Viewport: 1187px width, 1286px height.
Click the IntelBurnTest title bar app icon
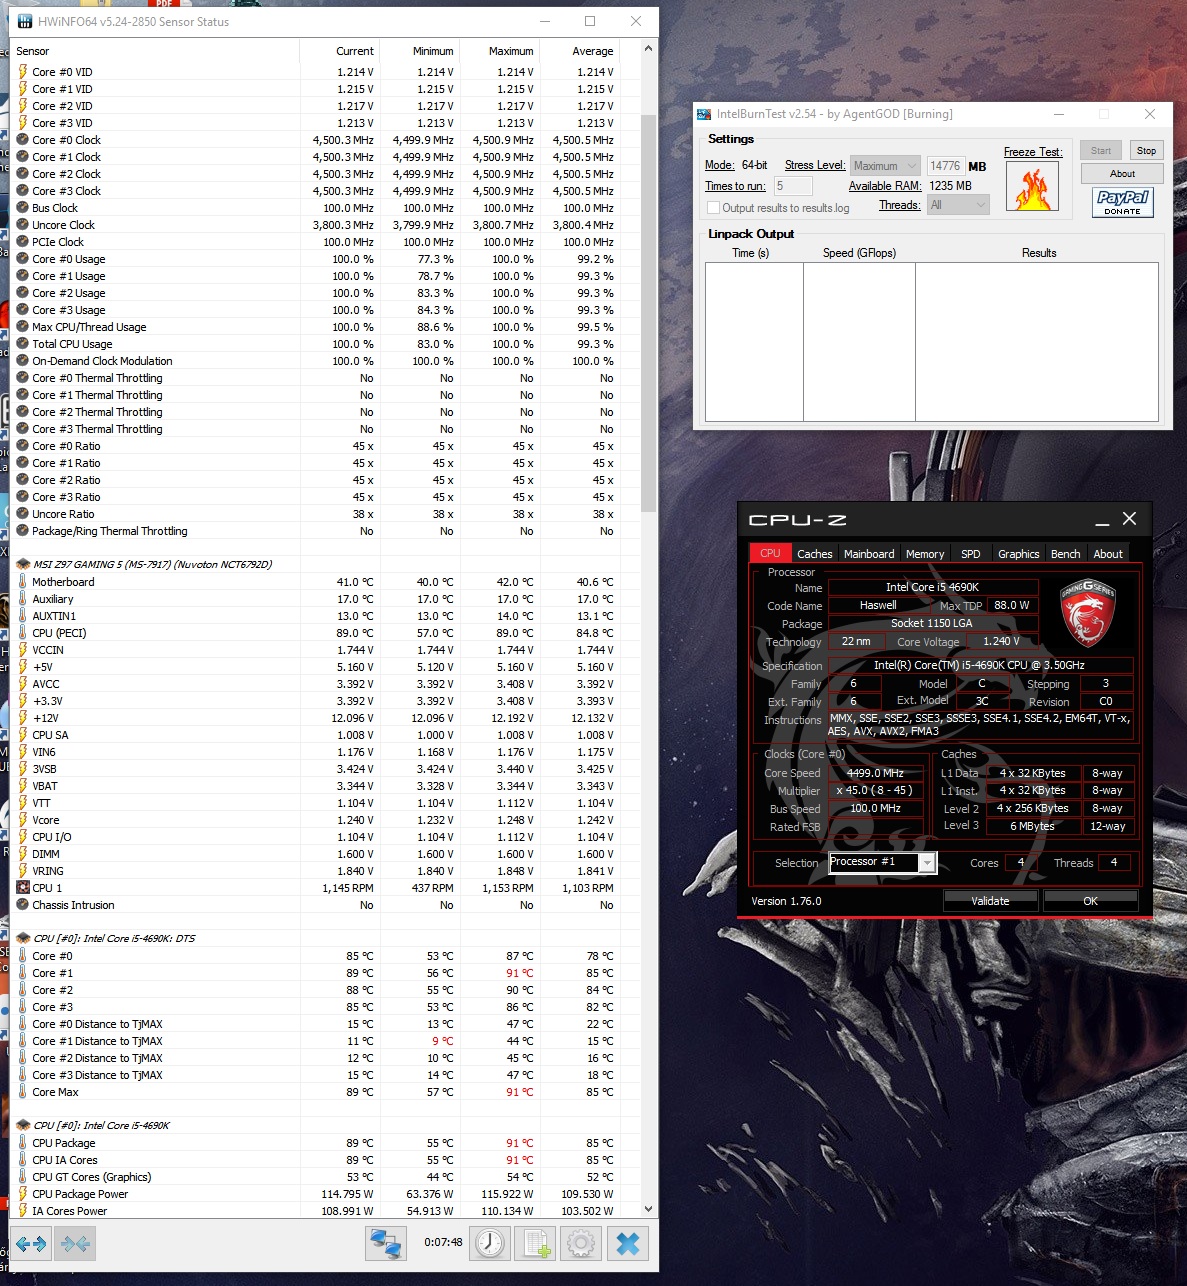(705, 114)
